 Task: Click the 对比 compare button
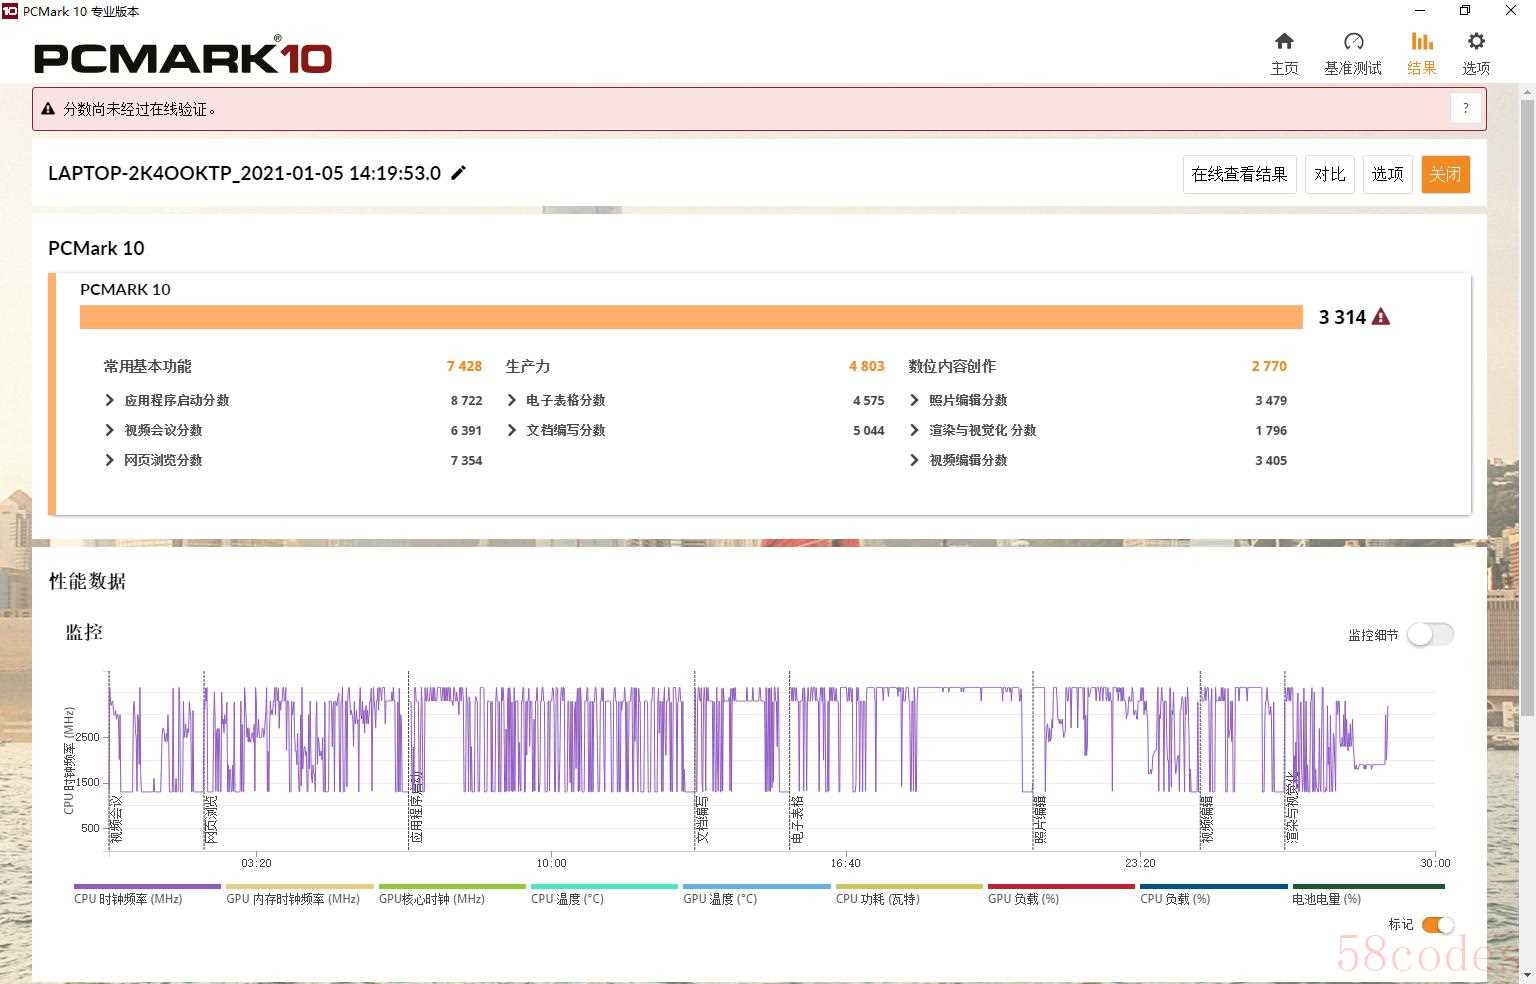pos(1330,174)
